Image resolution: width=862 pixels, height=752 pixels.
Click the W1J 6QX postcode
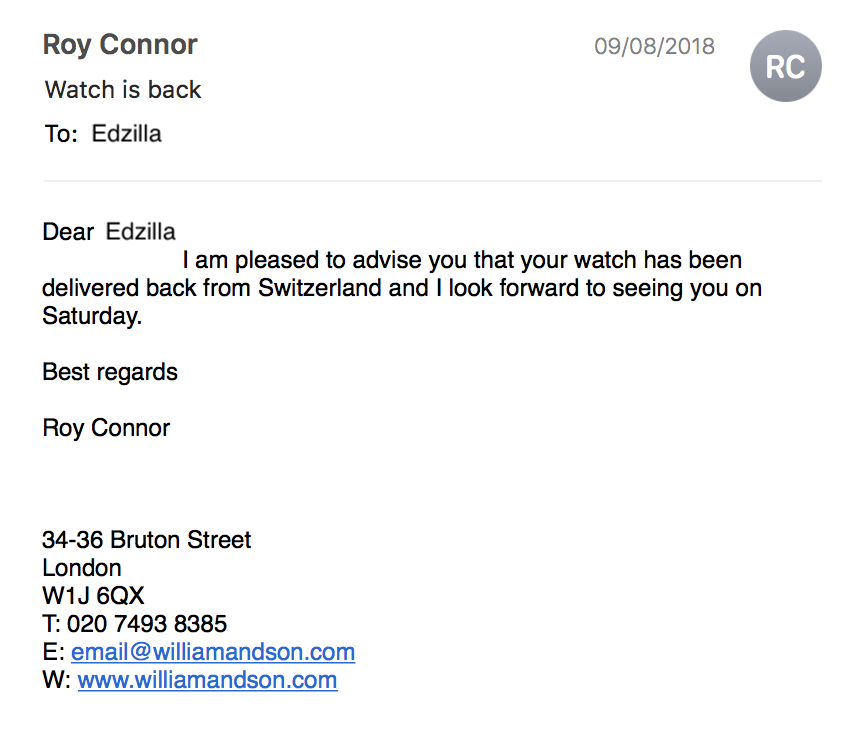(93, 596)
